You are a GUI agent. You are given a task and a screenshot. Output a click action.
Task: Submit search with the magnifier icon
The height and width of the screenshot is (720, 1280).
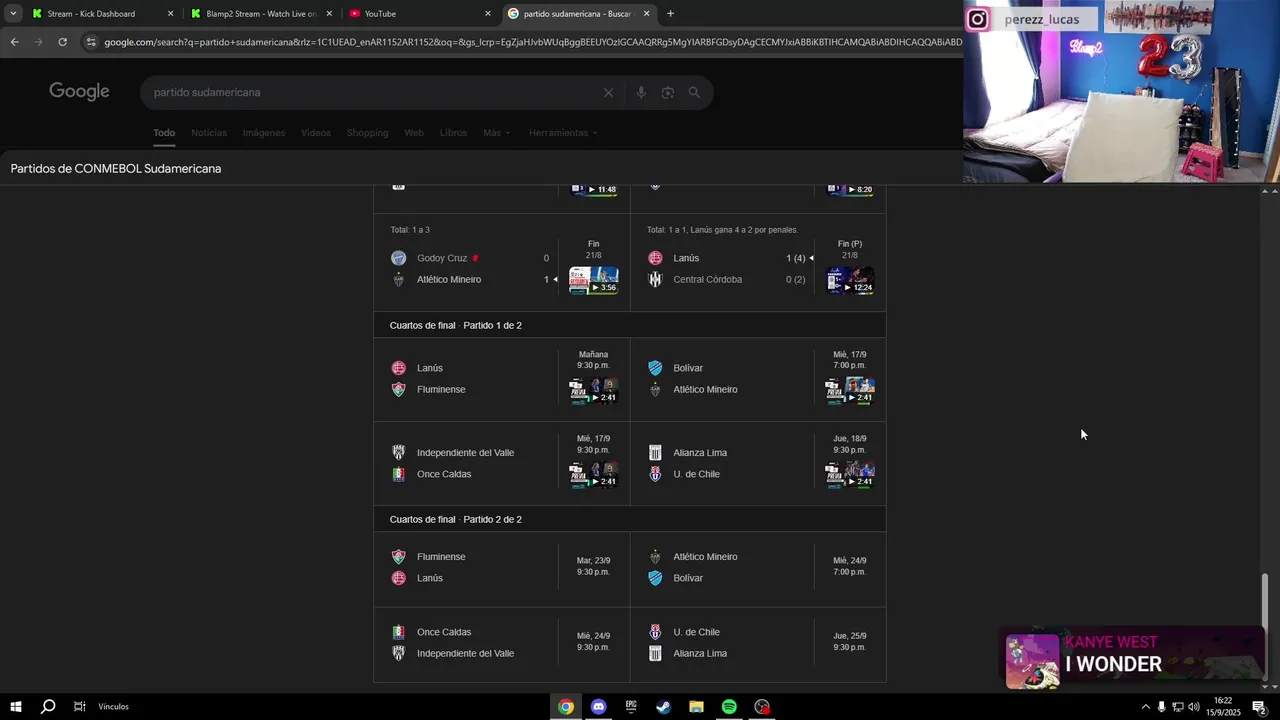click(x=694, y=93)
